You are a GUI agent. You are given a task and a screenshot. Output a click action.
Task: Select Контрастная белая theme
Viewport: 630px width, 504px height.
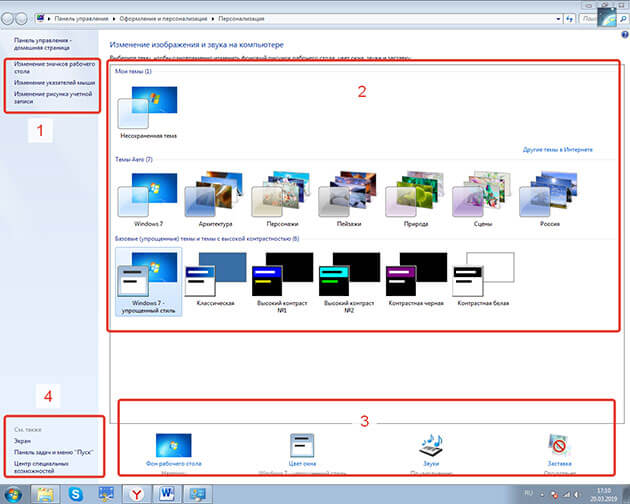point(483,275)
